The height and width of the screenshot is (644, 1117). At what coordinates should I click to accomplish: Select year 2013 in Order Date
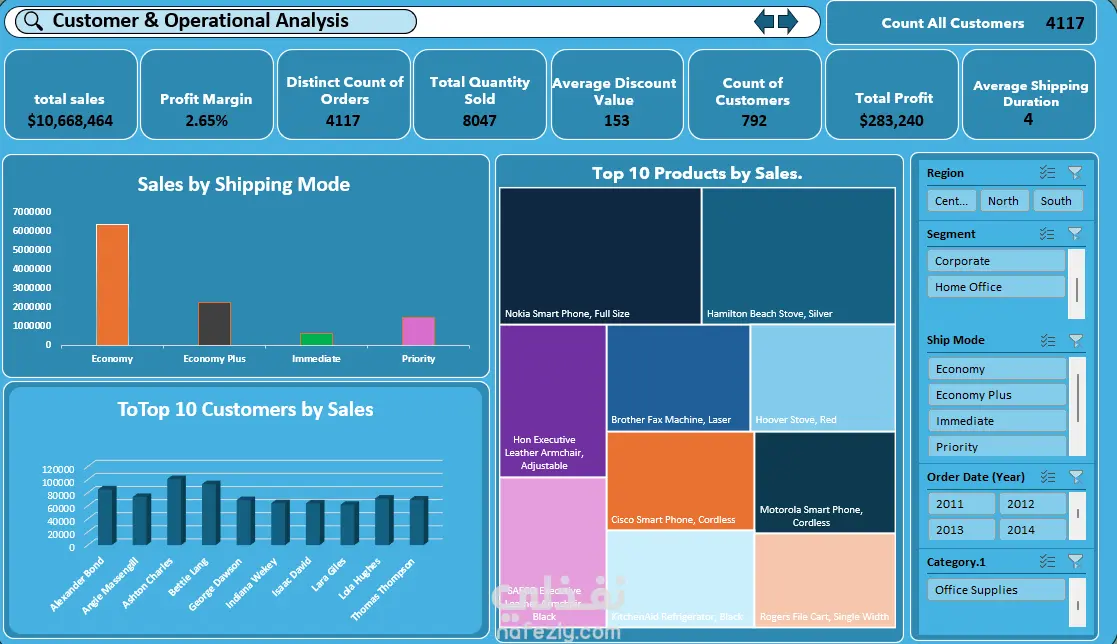(961, 529)
